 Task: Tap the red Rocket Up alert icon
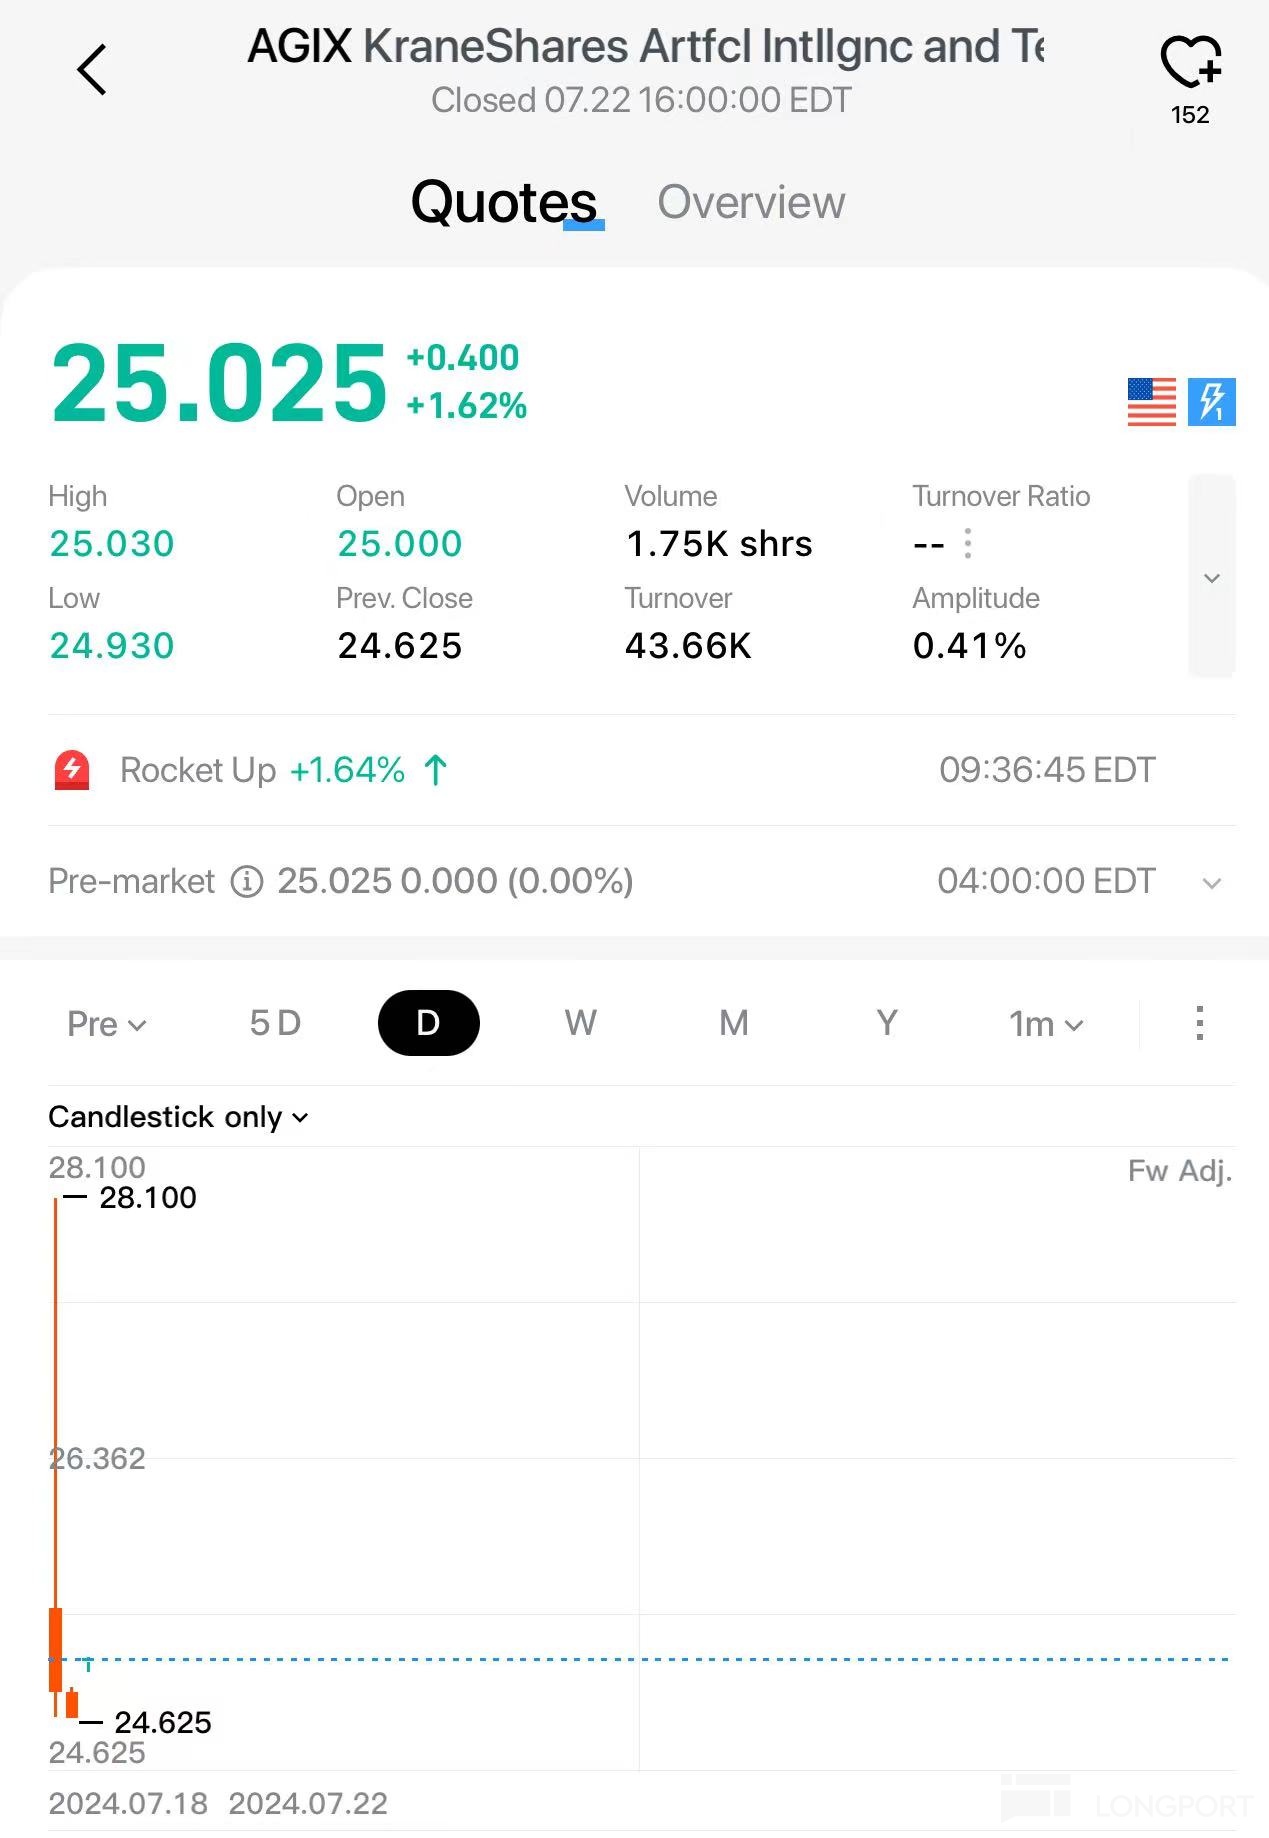point(72,770)
